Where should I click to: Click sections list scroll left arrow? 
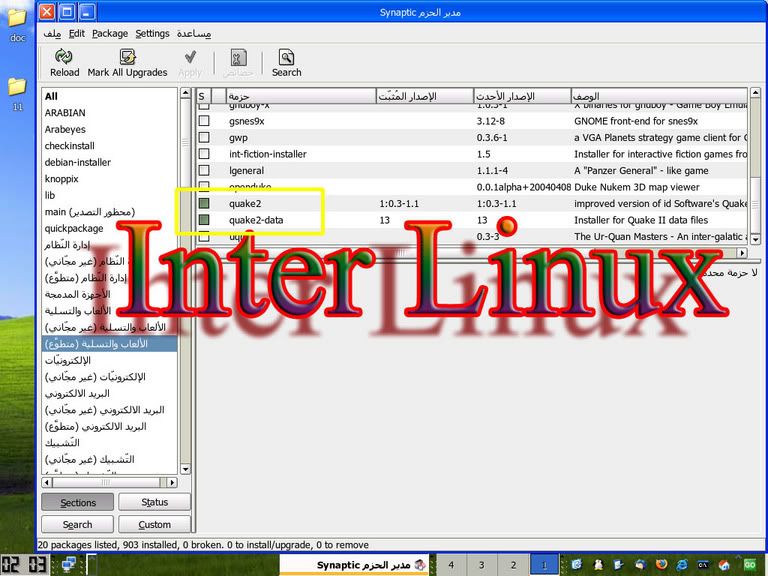click(x=47, y=482)
